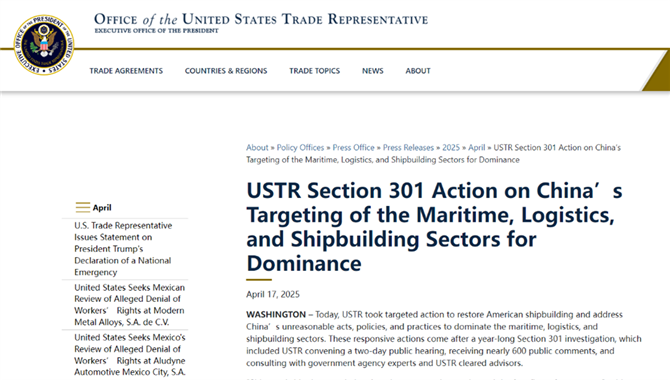Screen dimensions: 670x380
Task: Open Aludyne Automotive Mexico sidebar article
Action: (130, 355)
